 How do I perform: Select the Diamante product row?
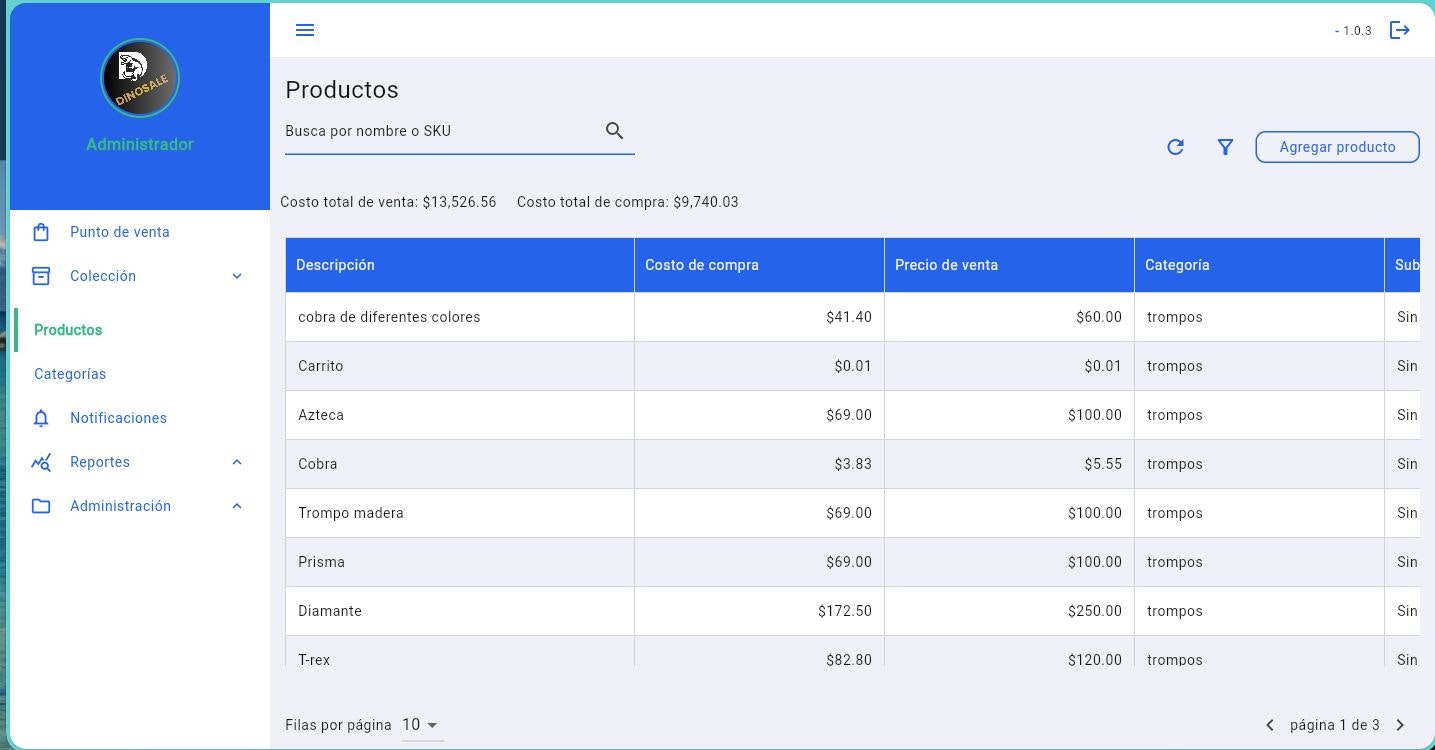click(x=852, y=611)
